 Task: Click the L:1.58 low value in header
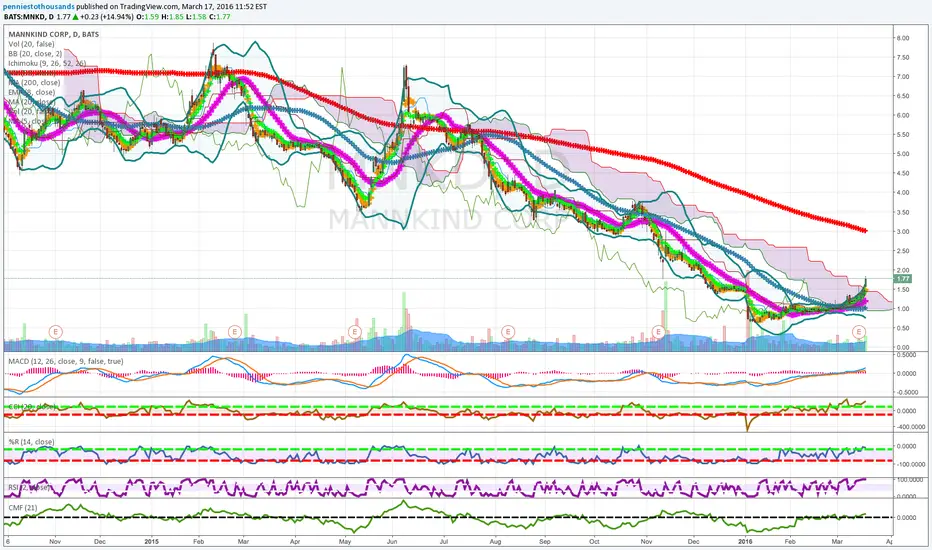coord(194,17)
